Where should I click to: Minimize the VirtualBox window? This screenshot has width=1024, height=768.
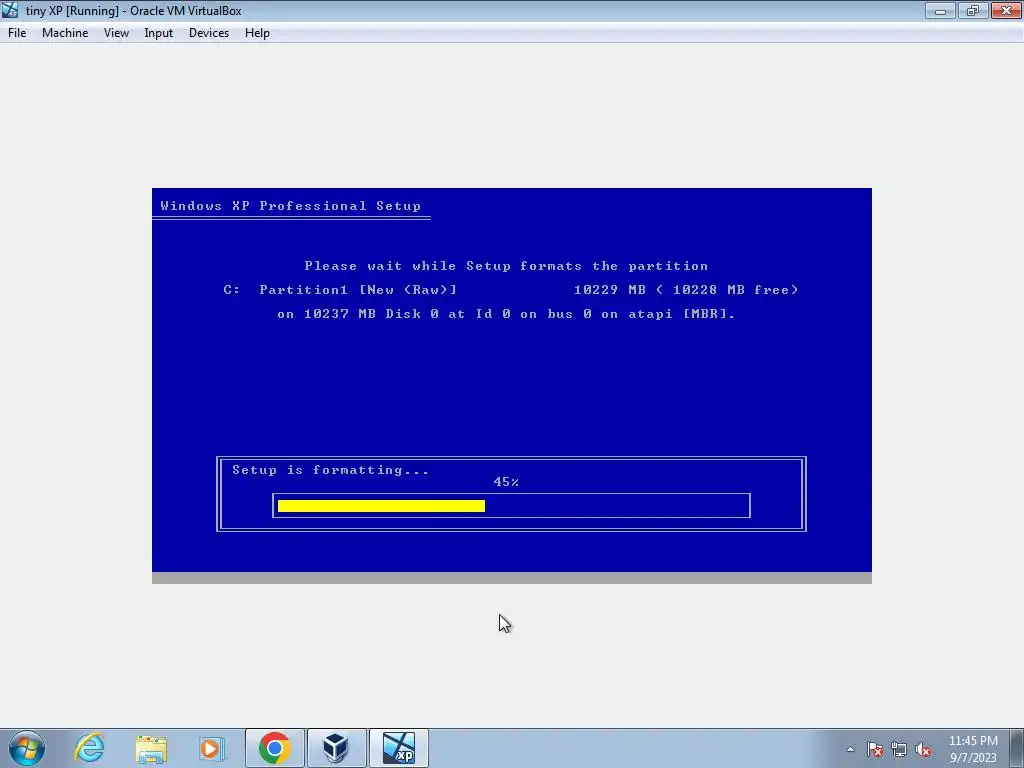(x=940, y=10)
